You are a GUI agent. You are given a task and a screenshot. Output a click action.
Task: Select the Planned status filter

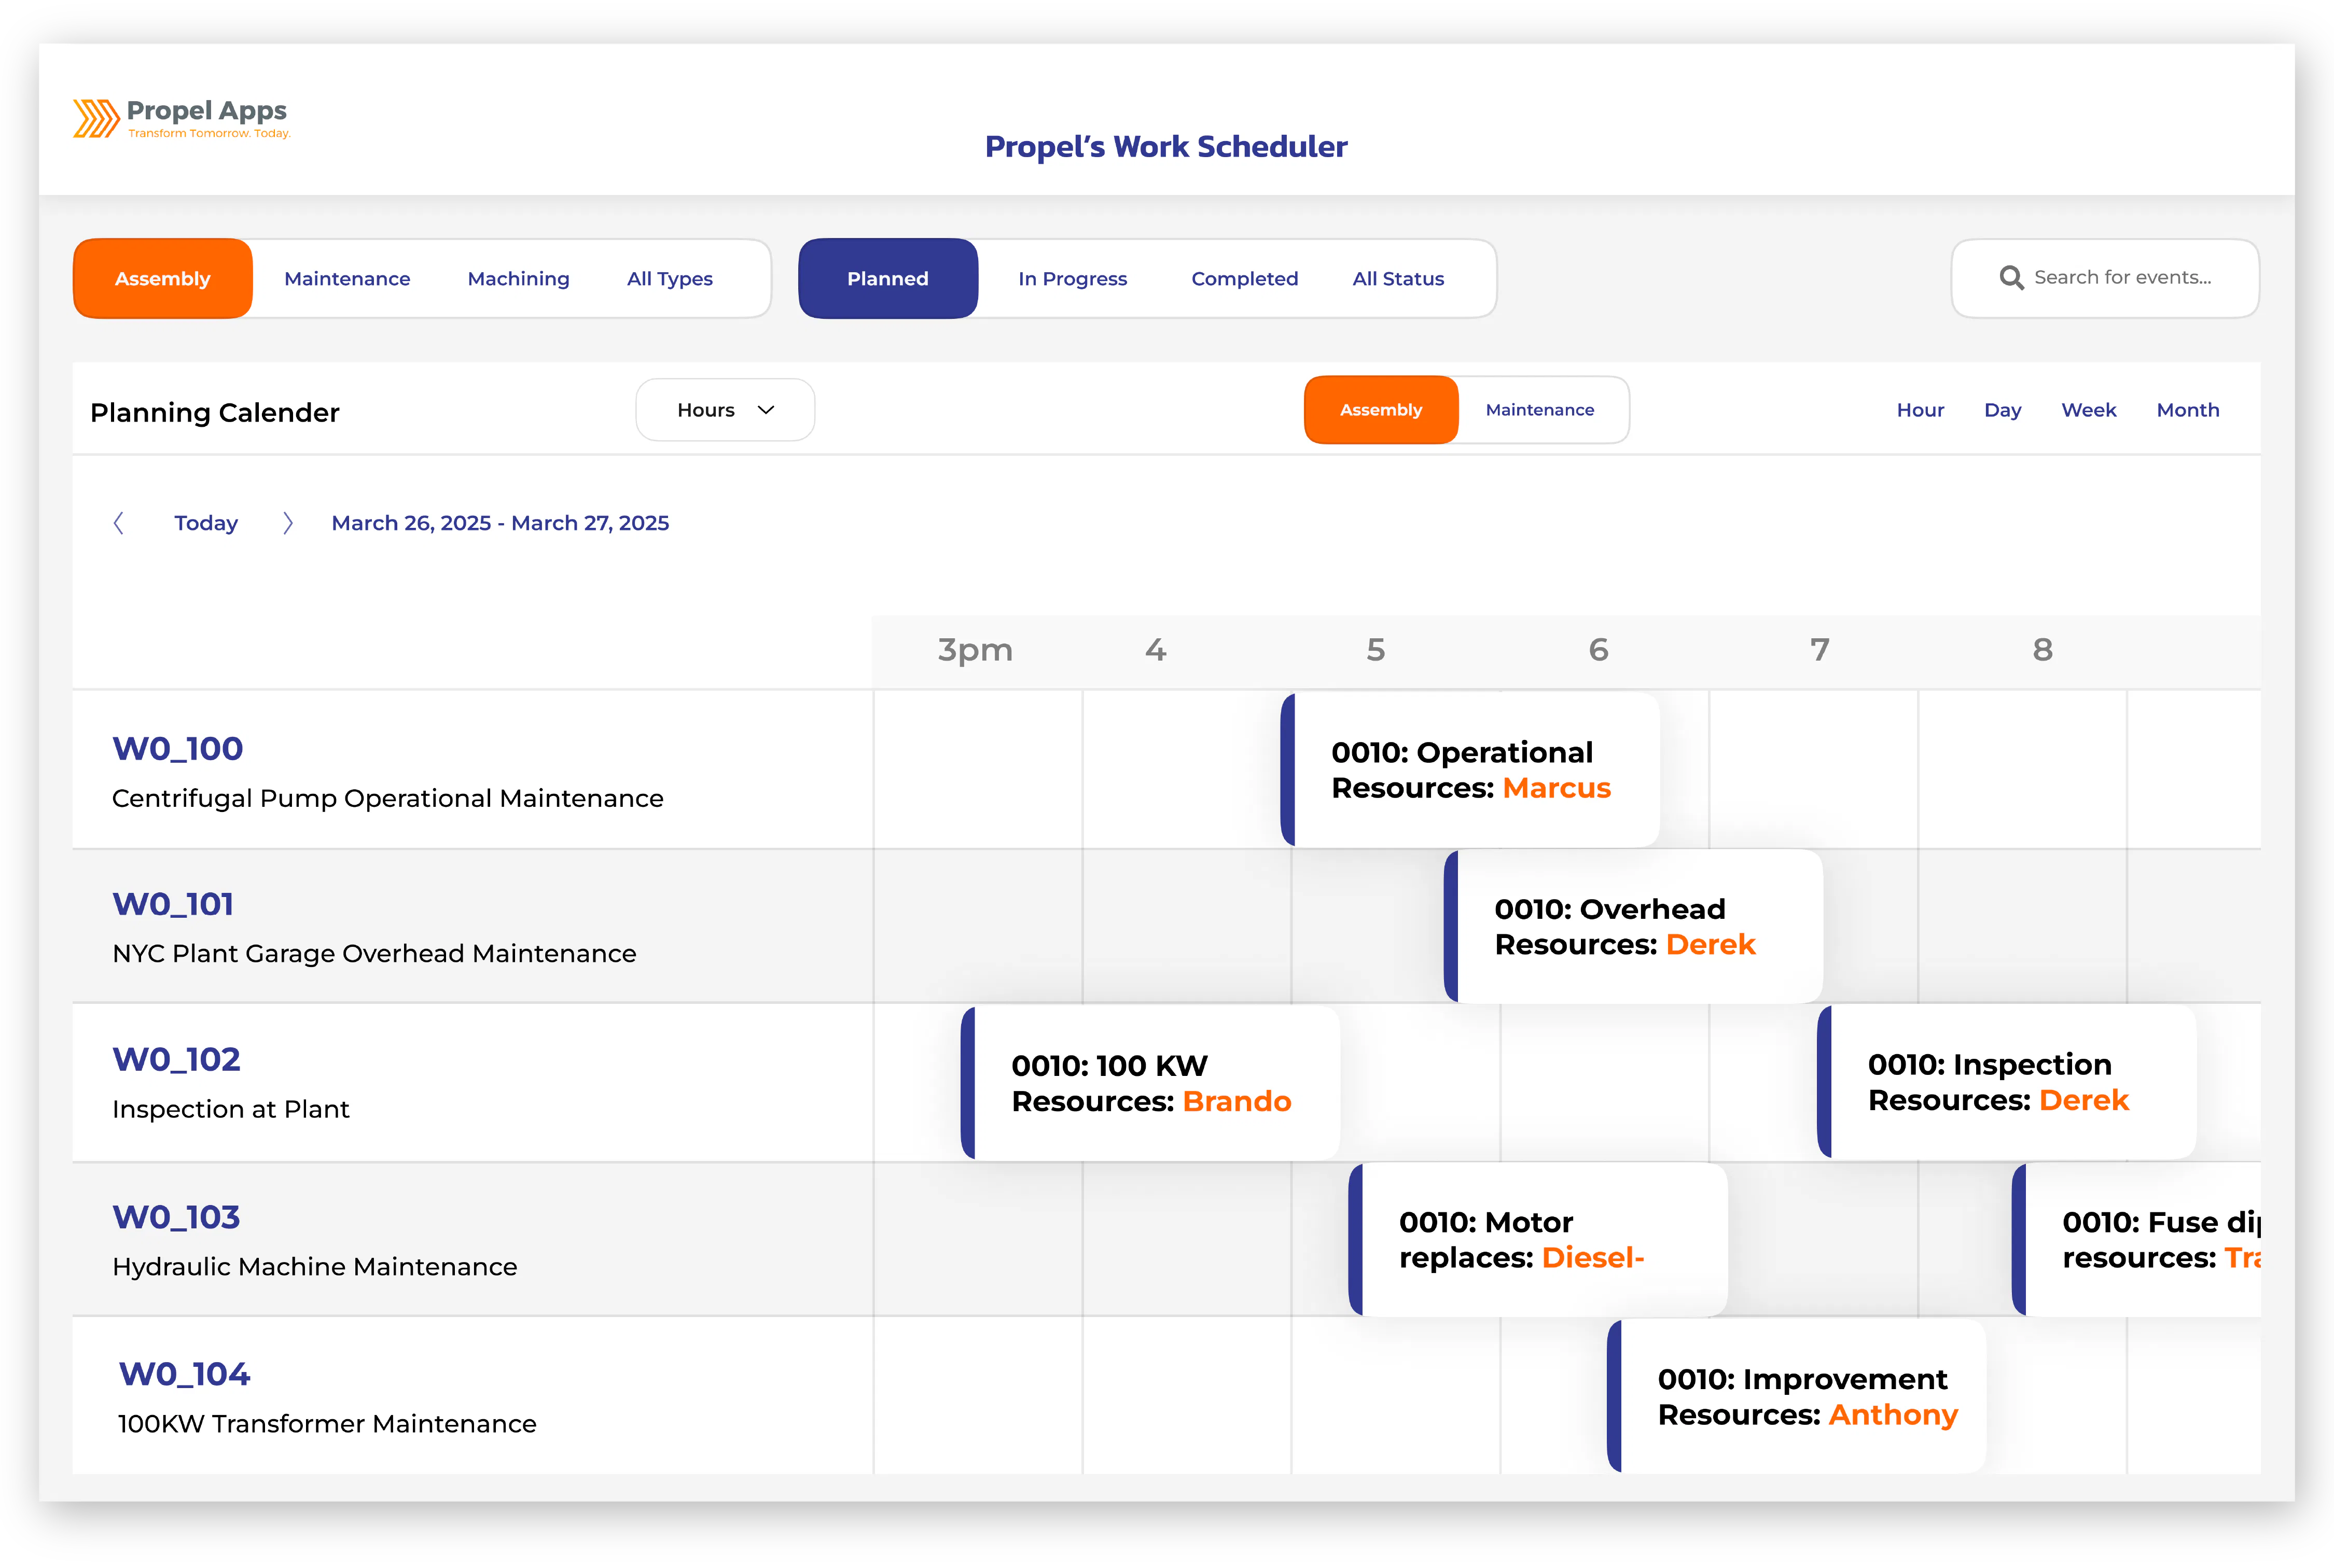pyautogui.click(x=888, y=279)
